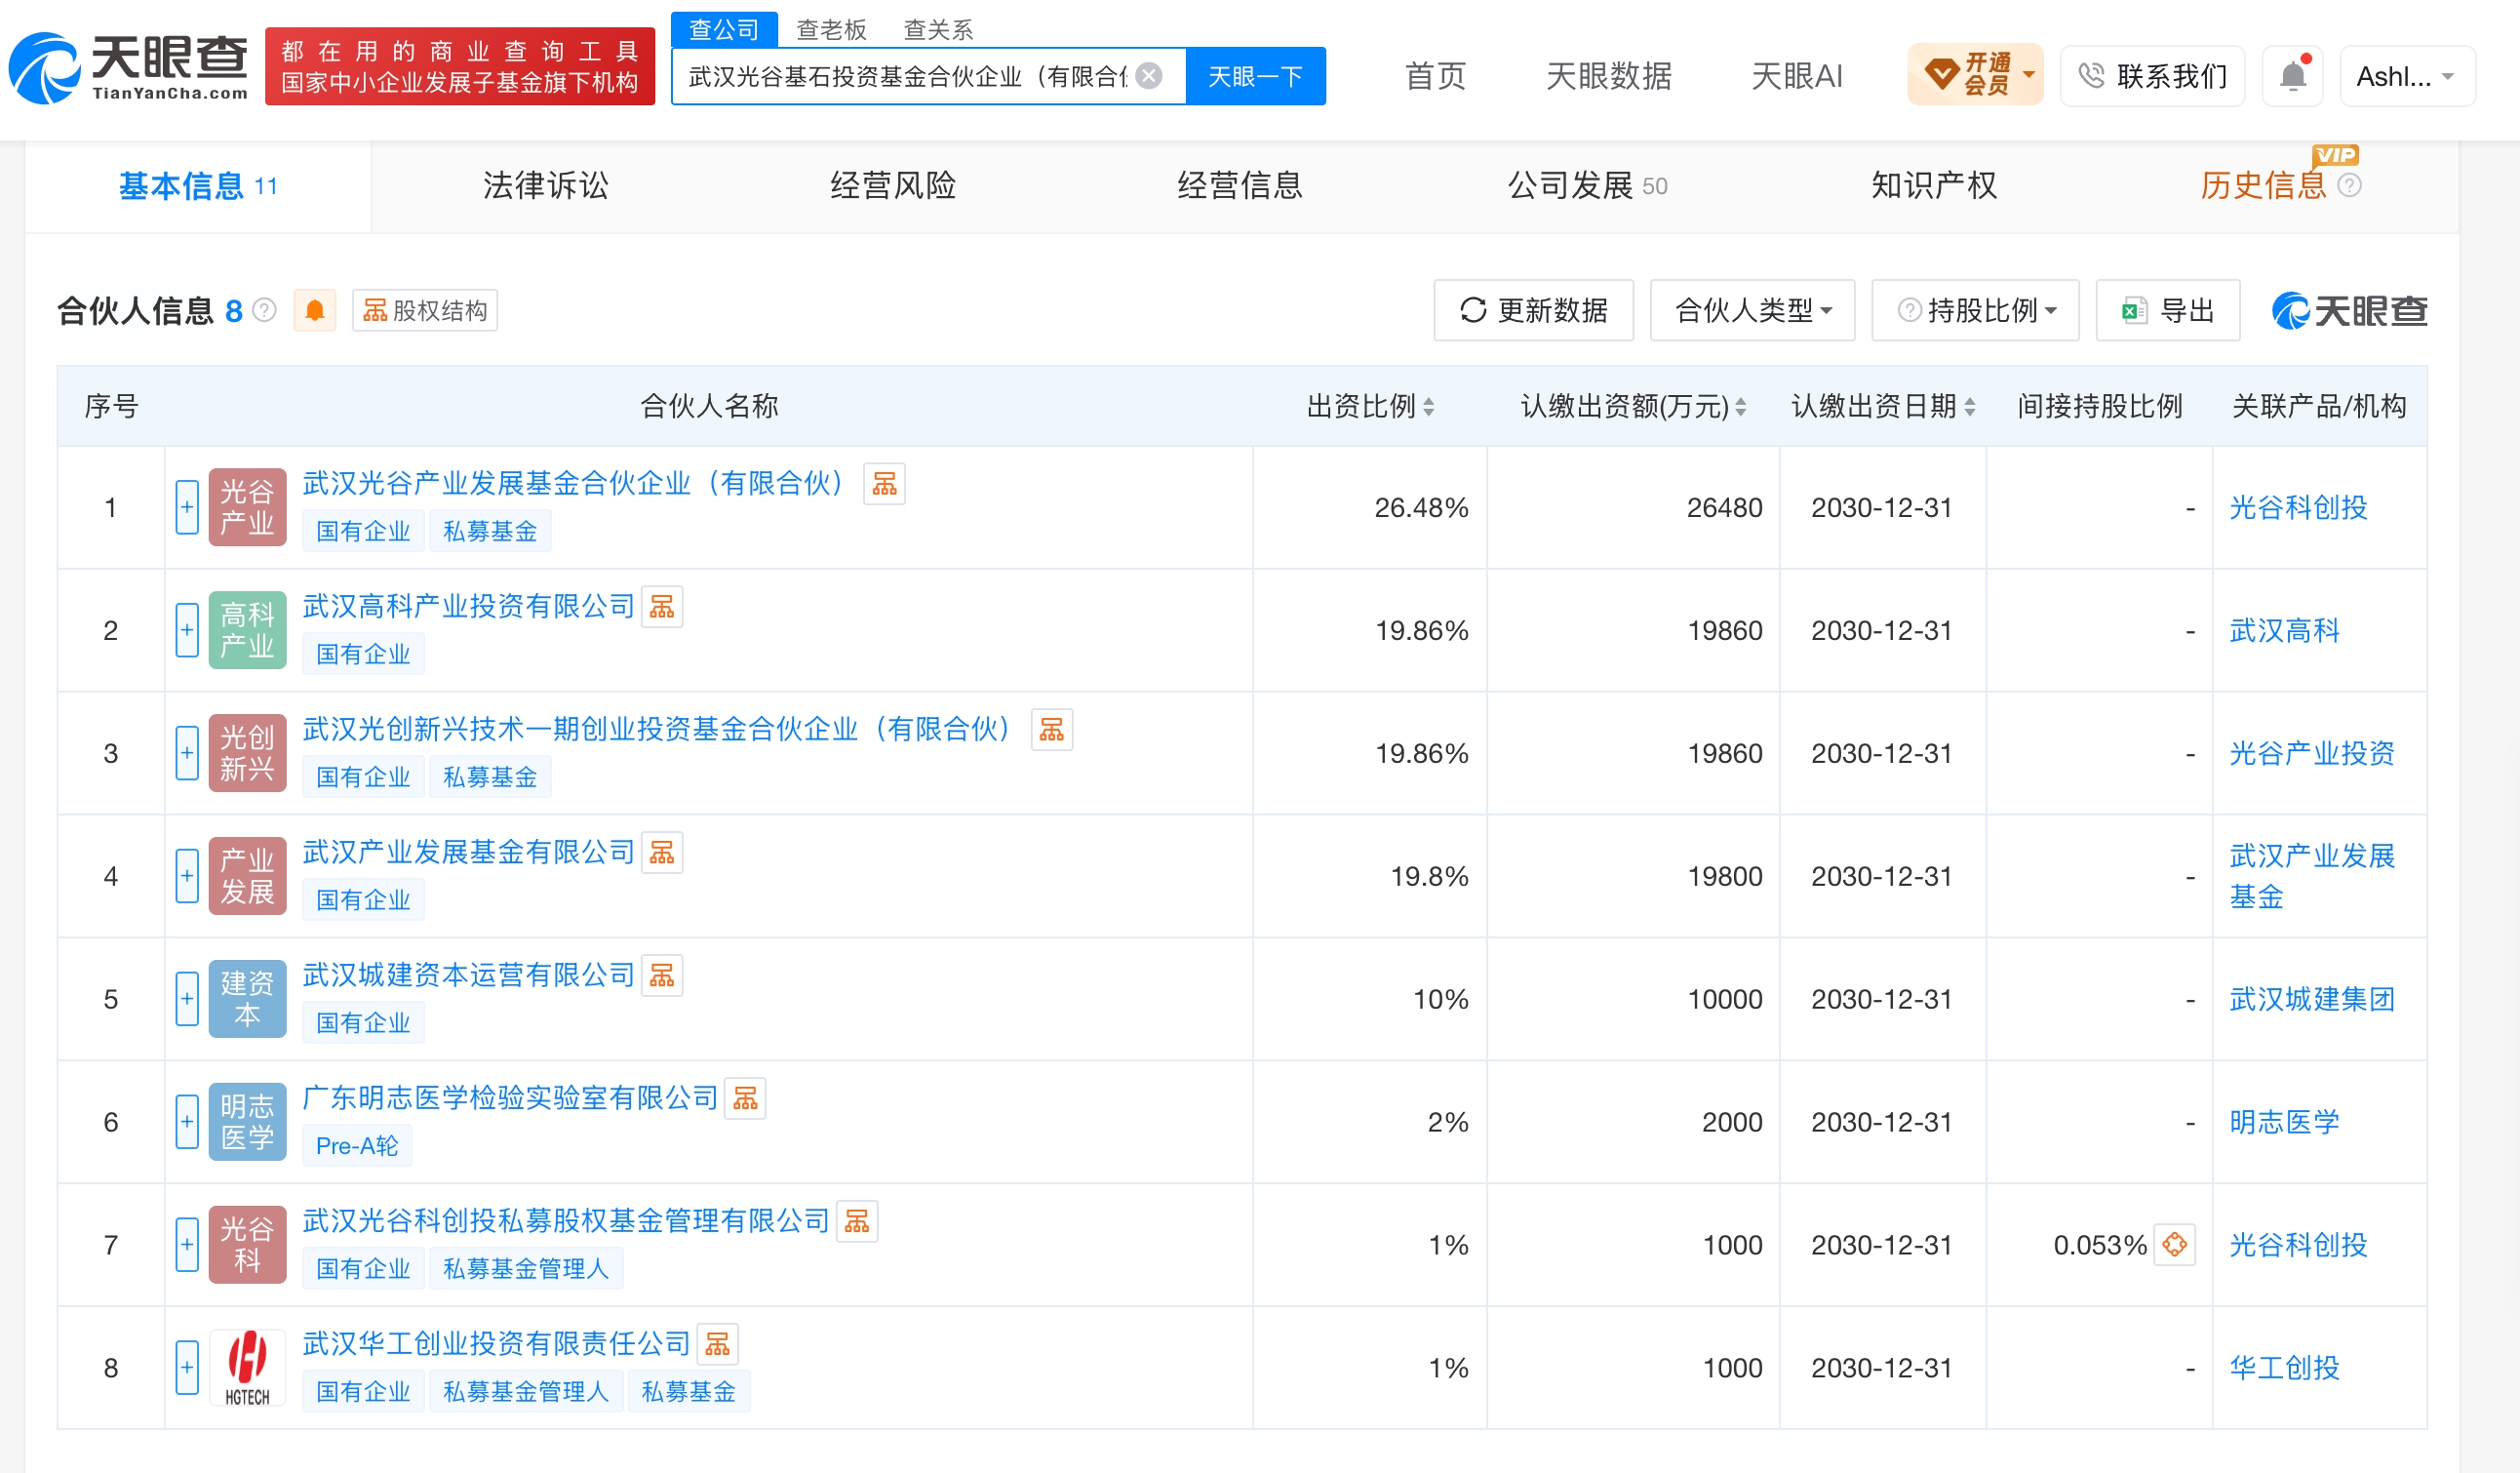Select the 查关系 search mode tab
Screen dimensions: 2520x1473
[x=938, y=29]
